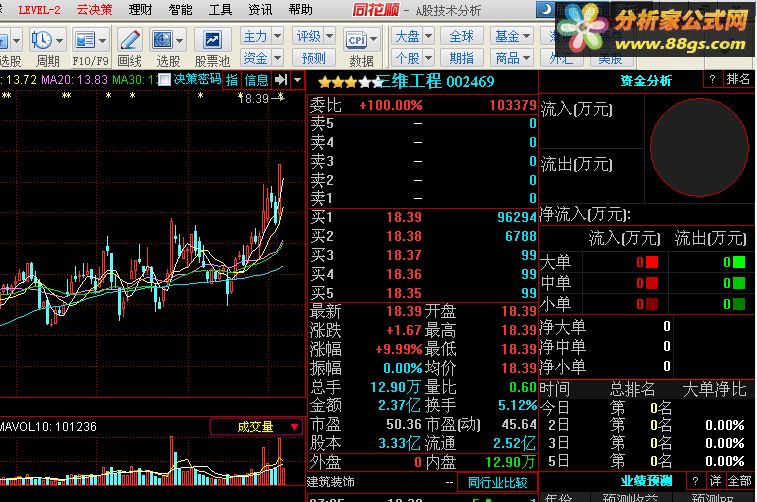This screenshot has height=502, width=757.
Task: Click the 换手 value 5.12%
Action: [x=517, y=405]
